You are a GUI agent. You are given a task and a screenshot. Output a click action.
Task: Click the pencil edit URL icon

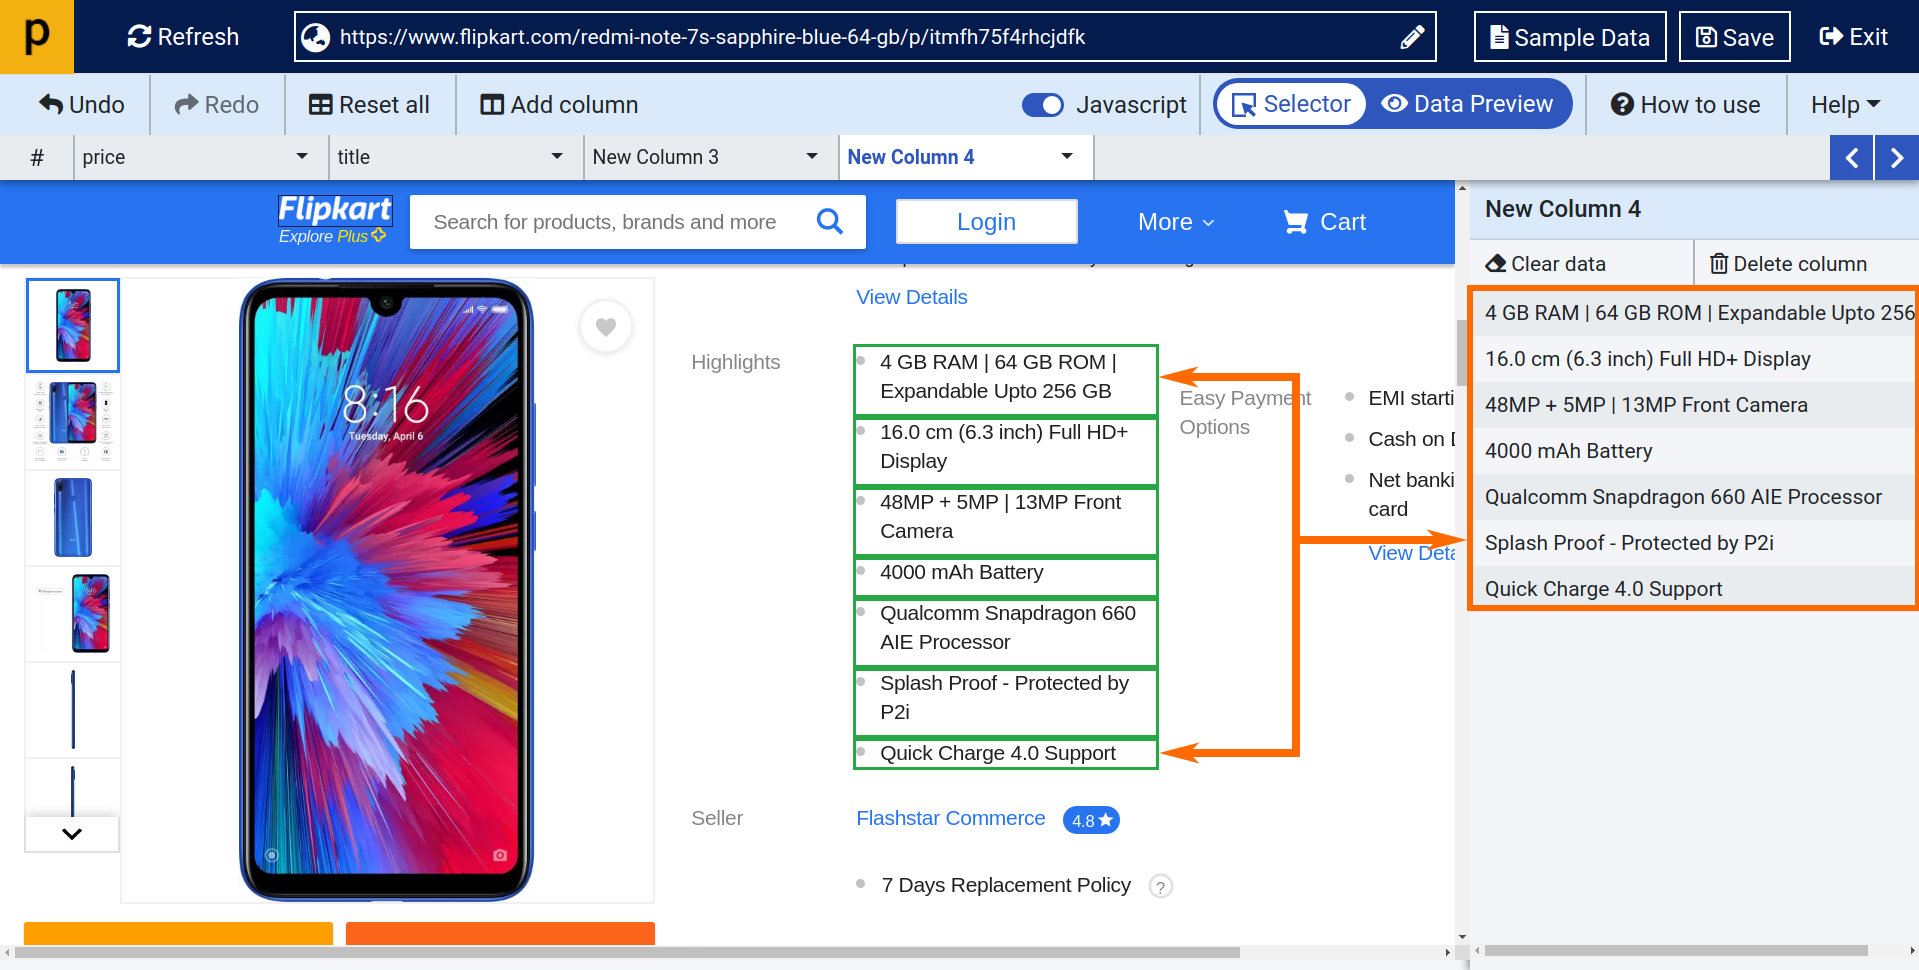[1411, 38]
